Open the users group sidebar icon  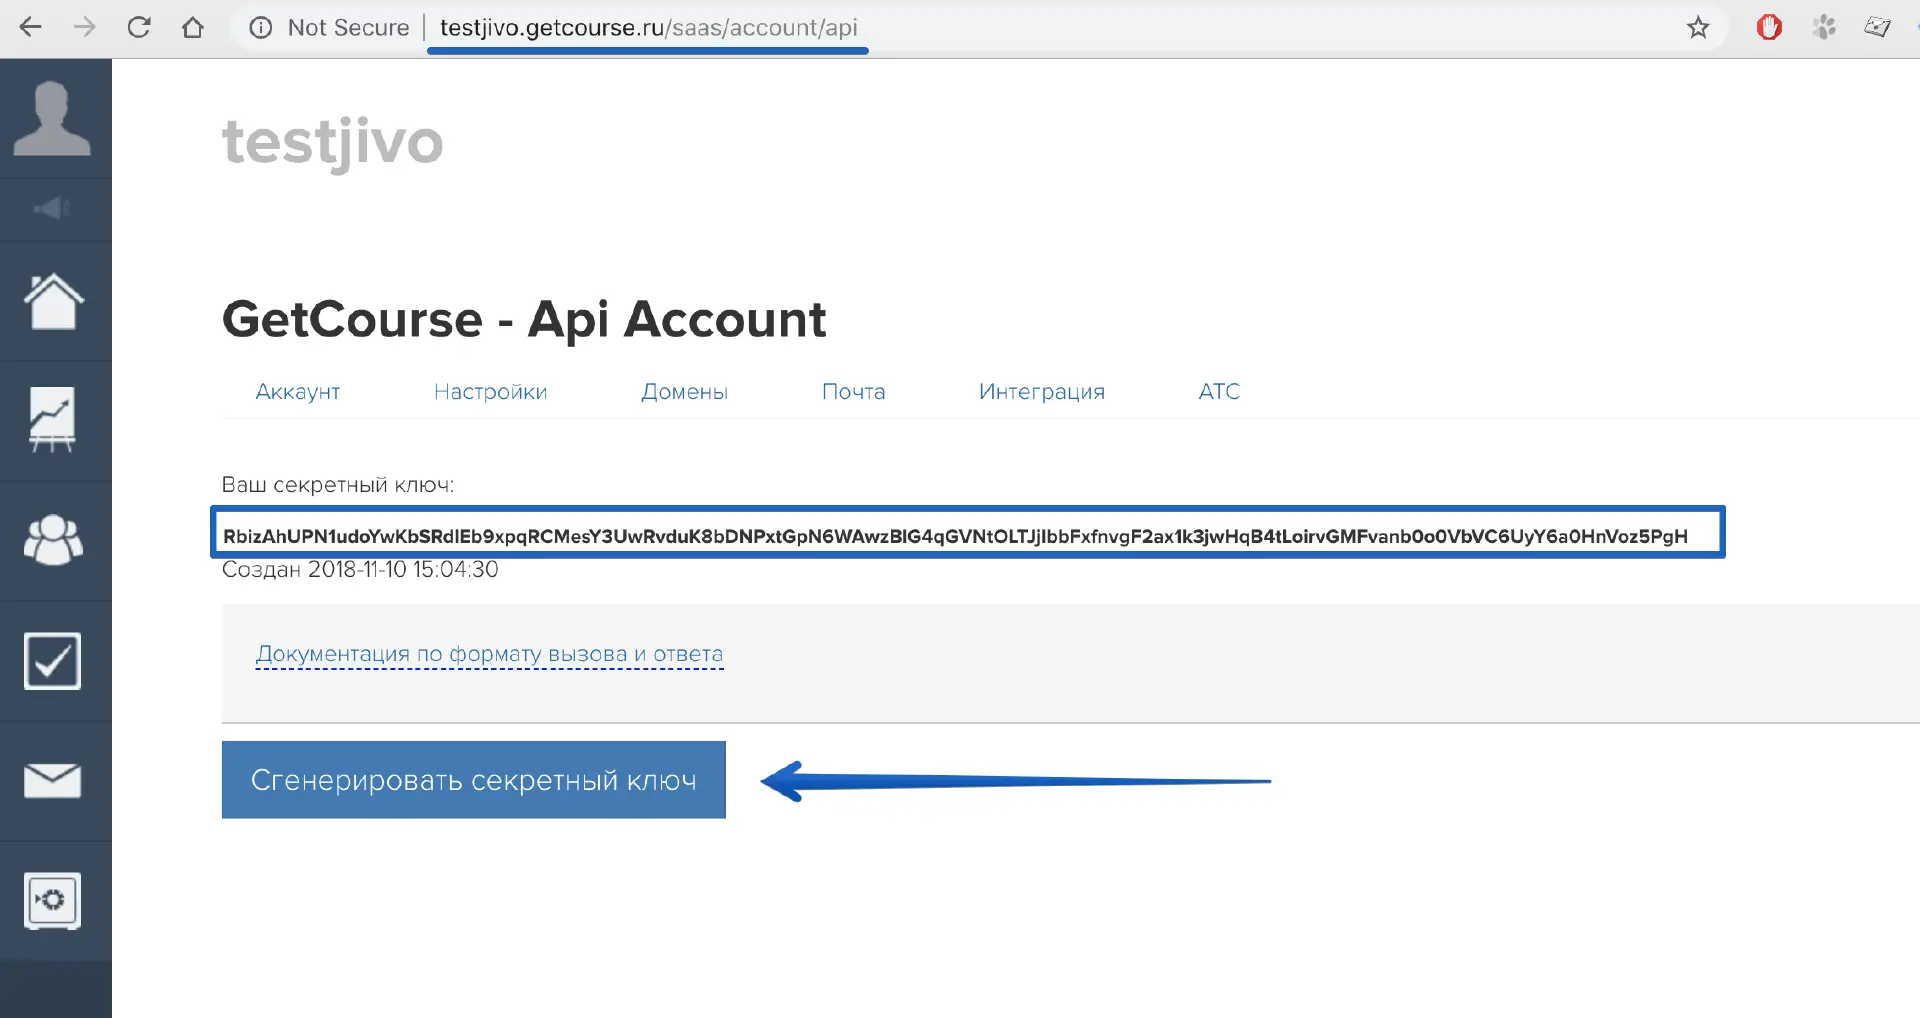click(x=53, y=540)
